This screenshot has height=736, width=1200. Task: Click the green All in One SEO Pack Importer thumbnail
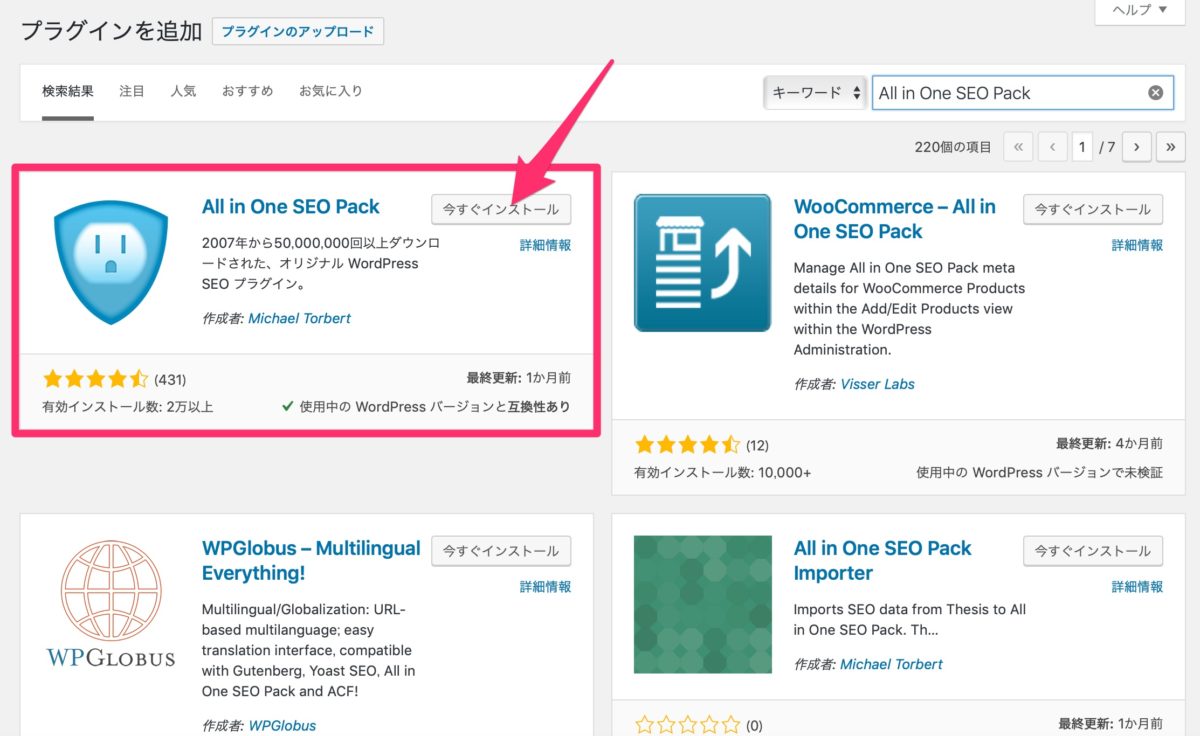tap(702, 604)
